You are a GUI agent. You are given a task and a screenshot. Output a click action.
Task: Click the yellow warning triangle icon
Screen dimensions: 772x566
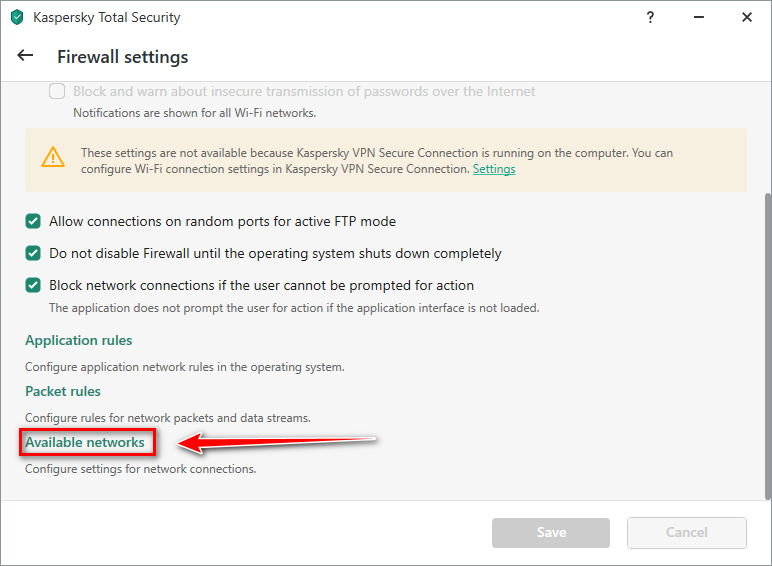[53, 157]
